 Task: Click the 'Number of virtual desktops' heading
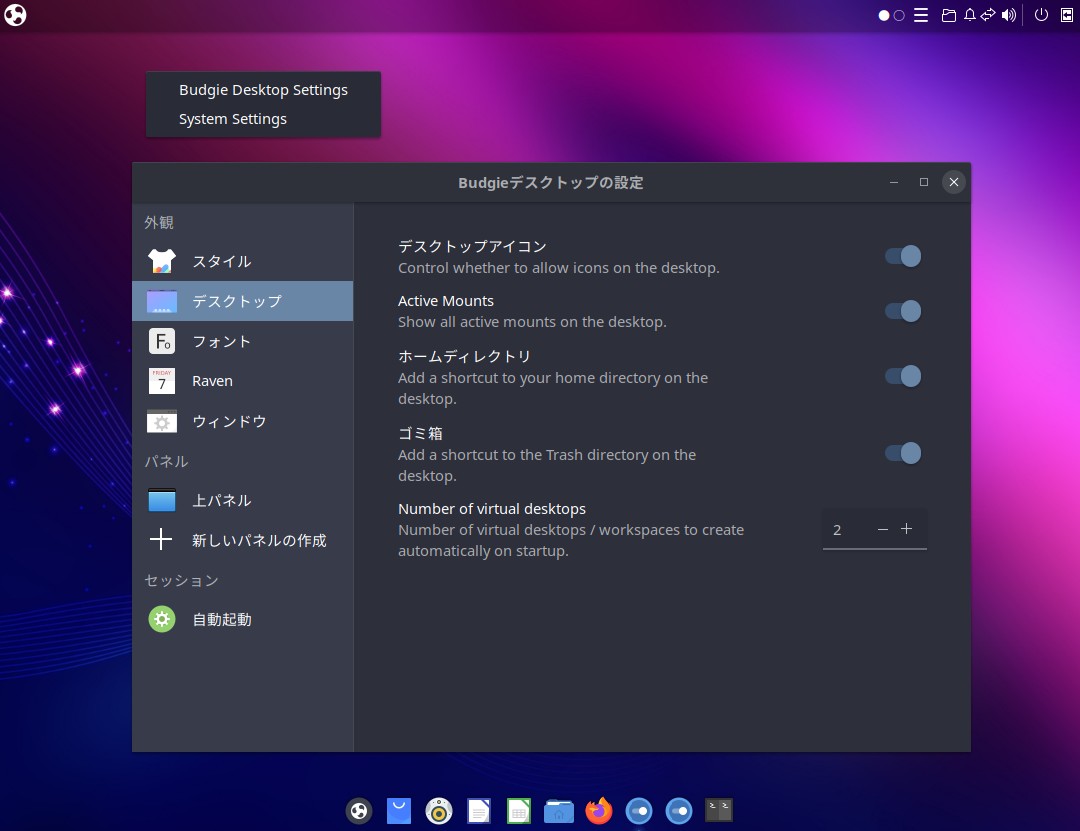[x=492, y=509]
